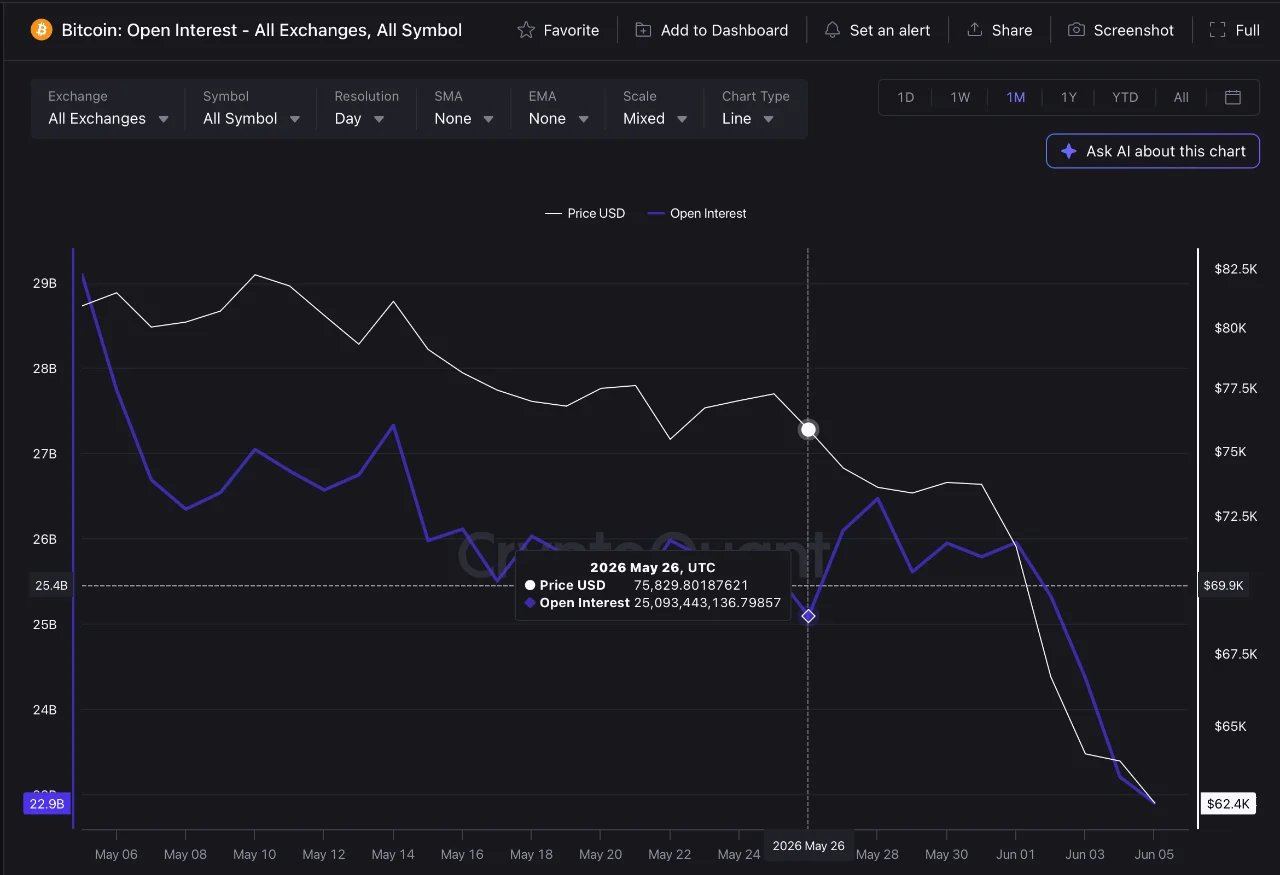
Task: Click Set an alert text
Action: pyautogui.click(x=890, y=30)
